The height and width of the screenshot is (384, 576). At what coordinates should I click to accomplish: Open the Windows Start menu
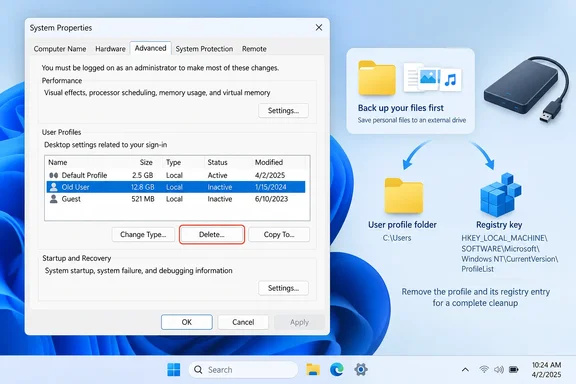[174, 369]
